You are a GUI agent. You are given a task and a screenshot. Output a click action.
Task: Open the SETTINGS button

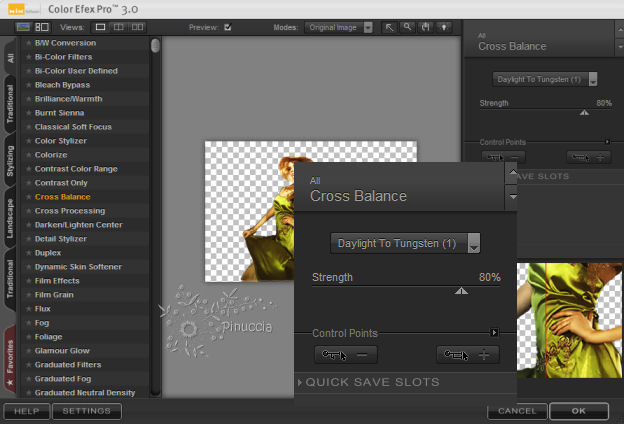pos(86,411)
